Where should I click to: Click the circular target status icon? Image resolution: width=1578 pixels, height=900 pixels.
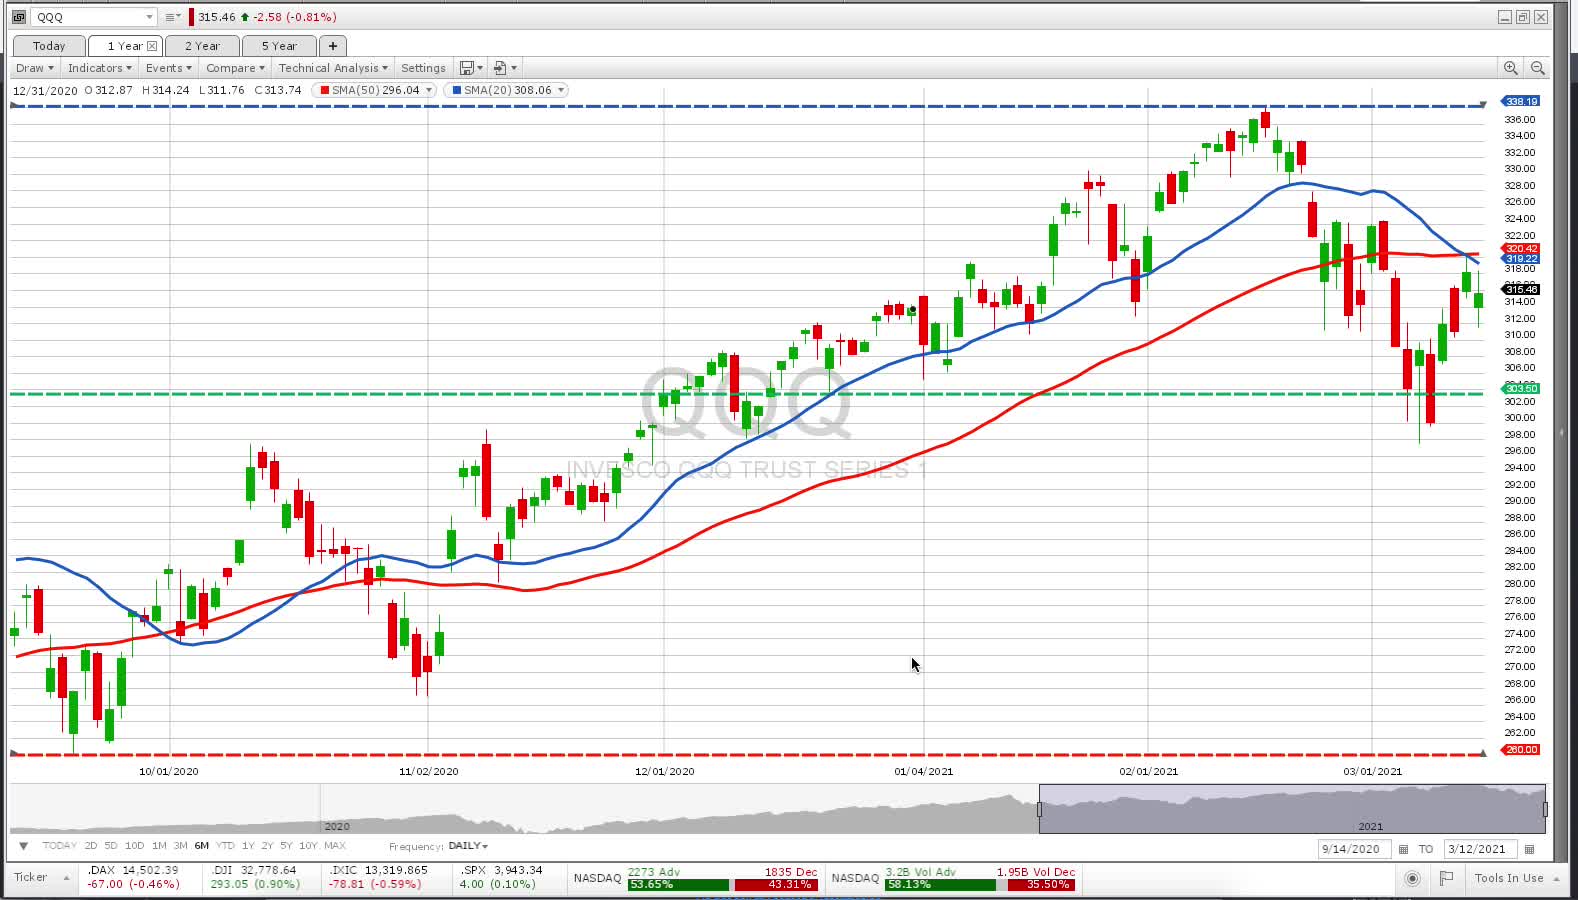pyautogui.click(x=1412, y=878)
